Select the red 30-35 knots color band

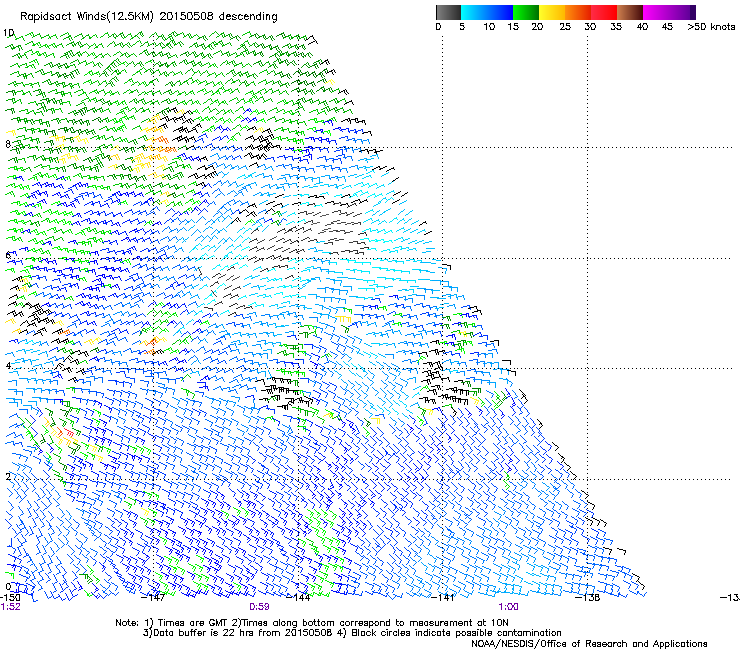604,12
